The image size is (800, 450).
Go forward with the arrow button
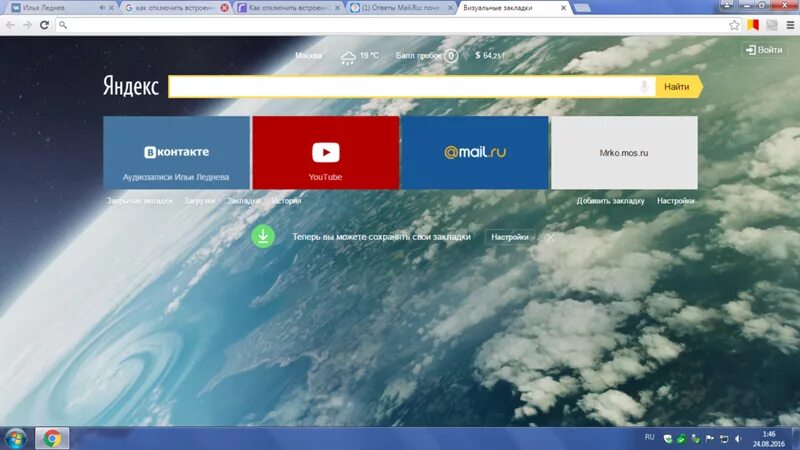click(27, 24)
